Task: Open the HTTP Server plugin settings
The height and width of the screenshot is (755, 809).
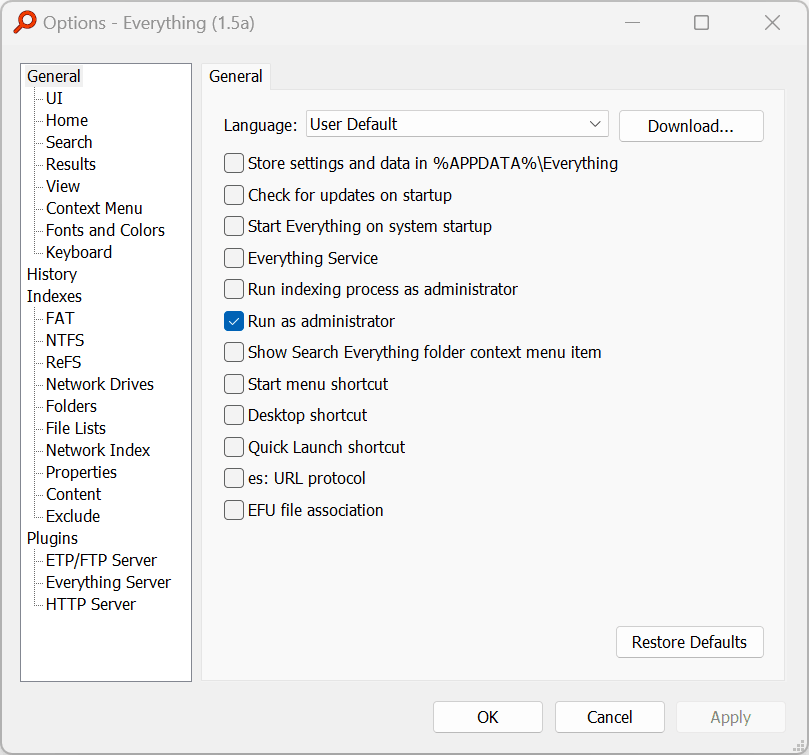Action: (x=90, y=604)
